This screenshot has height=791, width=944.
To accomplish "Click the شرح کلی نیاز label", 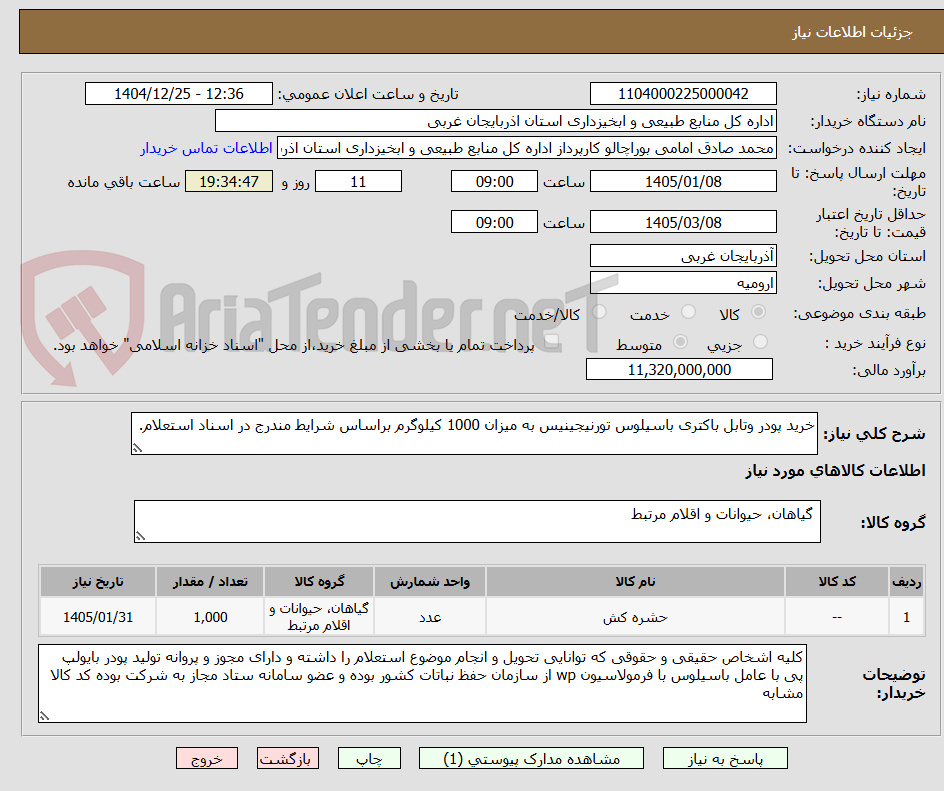I will point(874,433).
